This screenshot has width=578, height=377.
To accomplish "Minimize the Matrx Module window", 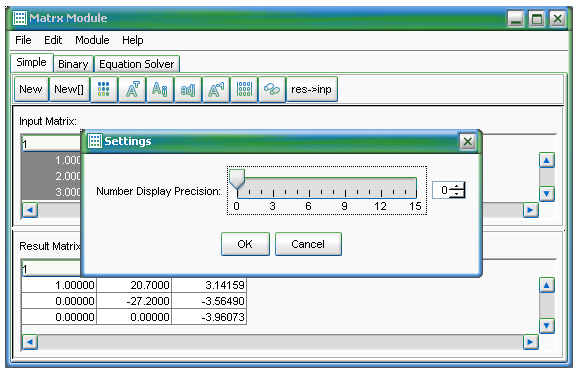I will pos(516,18).
